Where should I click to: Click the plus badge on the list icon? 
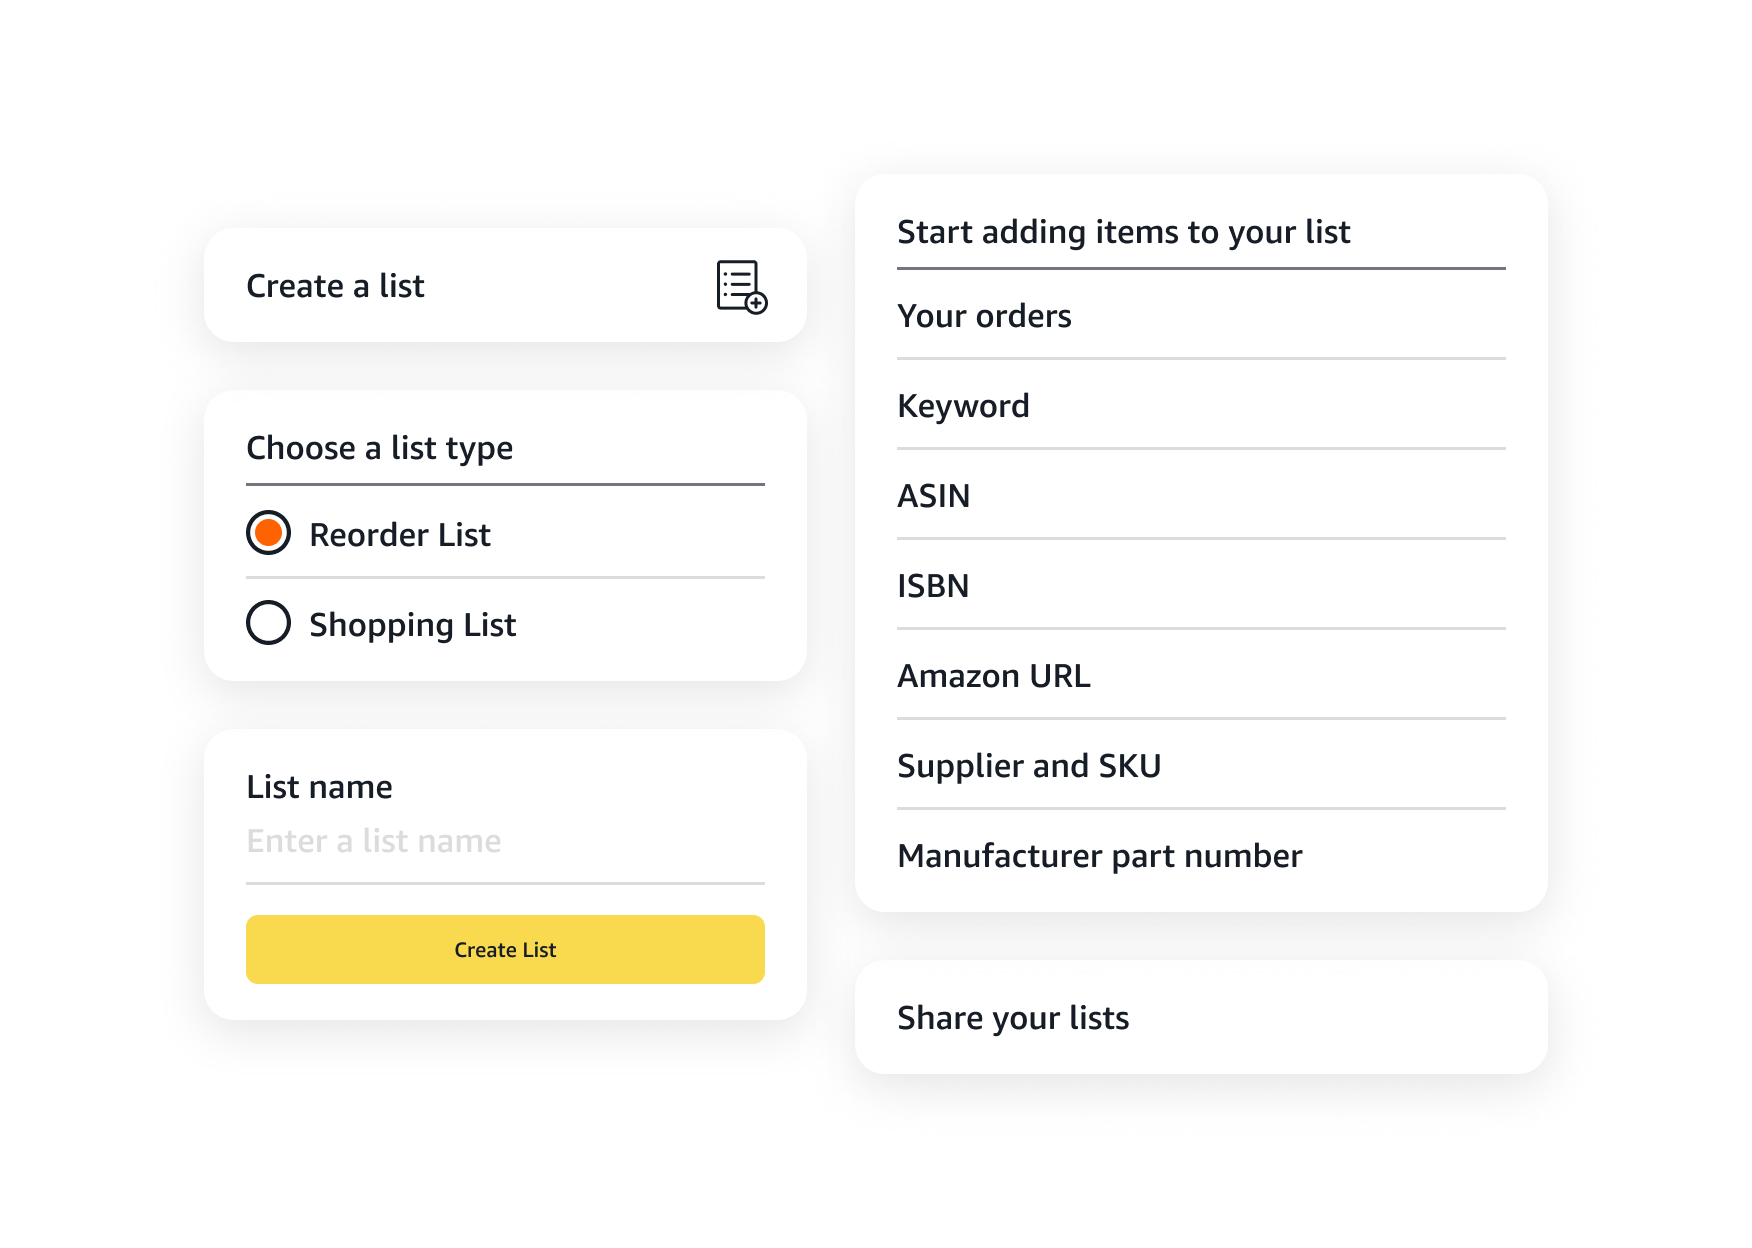[x=757, y=303]
